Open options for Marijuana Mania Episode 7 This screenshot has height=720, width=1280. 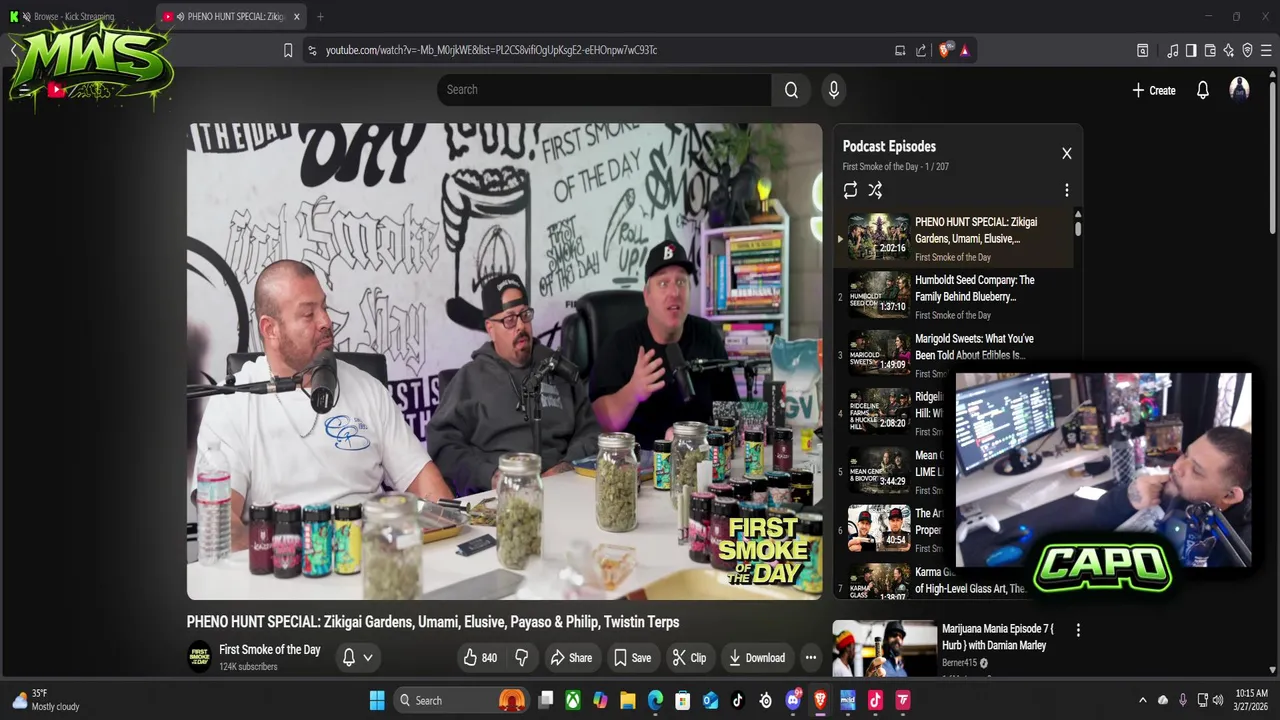click(x=1078, y=630)
